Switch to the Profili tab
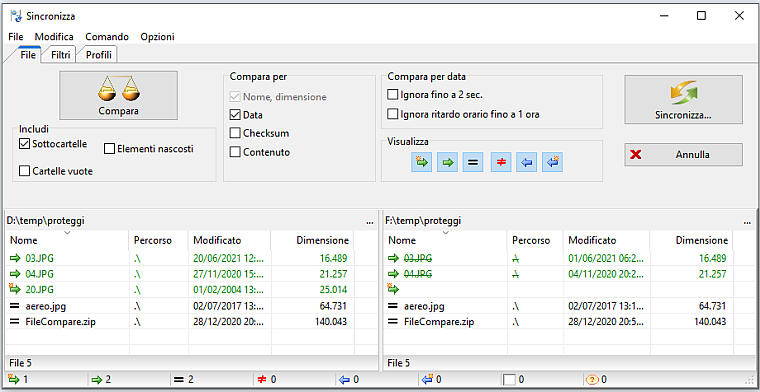This screenshot has width=760, height=392. [99, 55]
